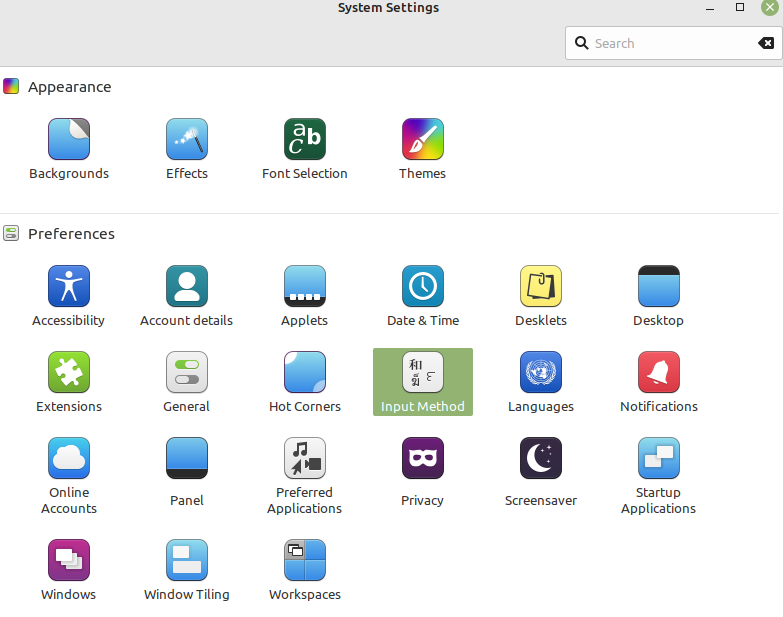Open the Extensions settings
The width and height of the screenshot is (783, 617).
coord(68,373)
